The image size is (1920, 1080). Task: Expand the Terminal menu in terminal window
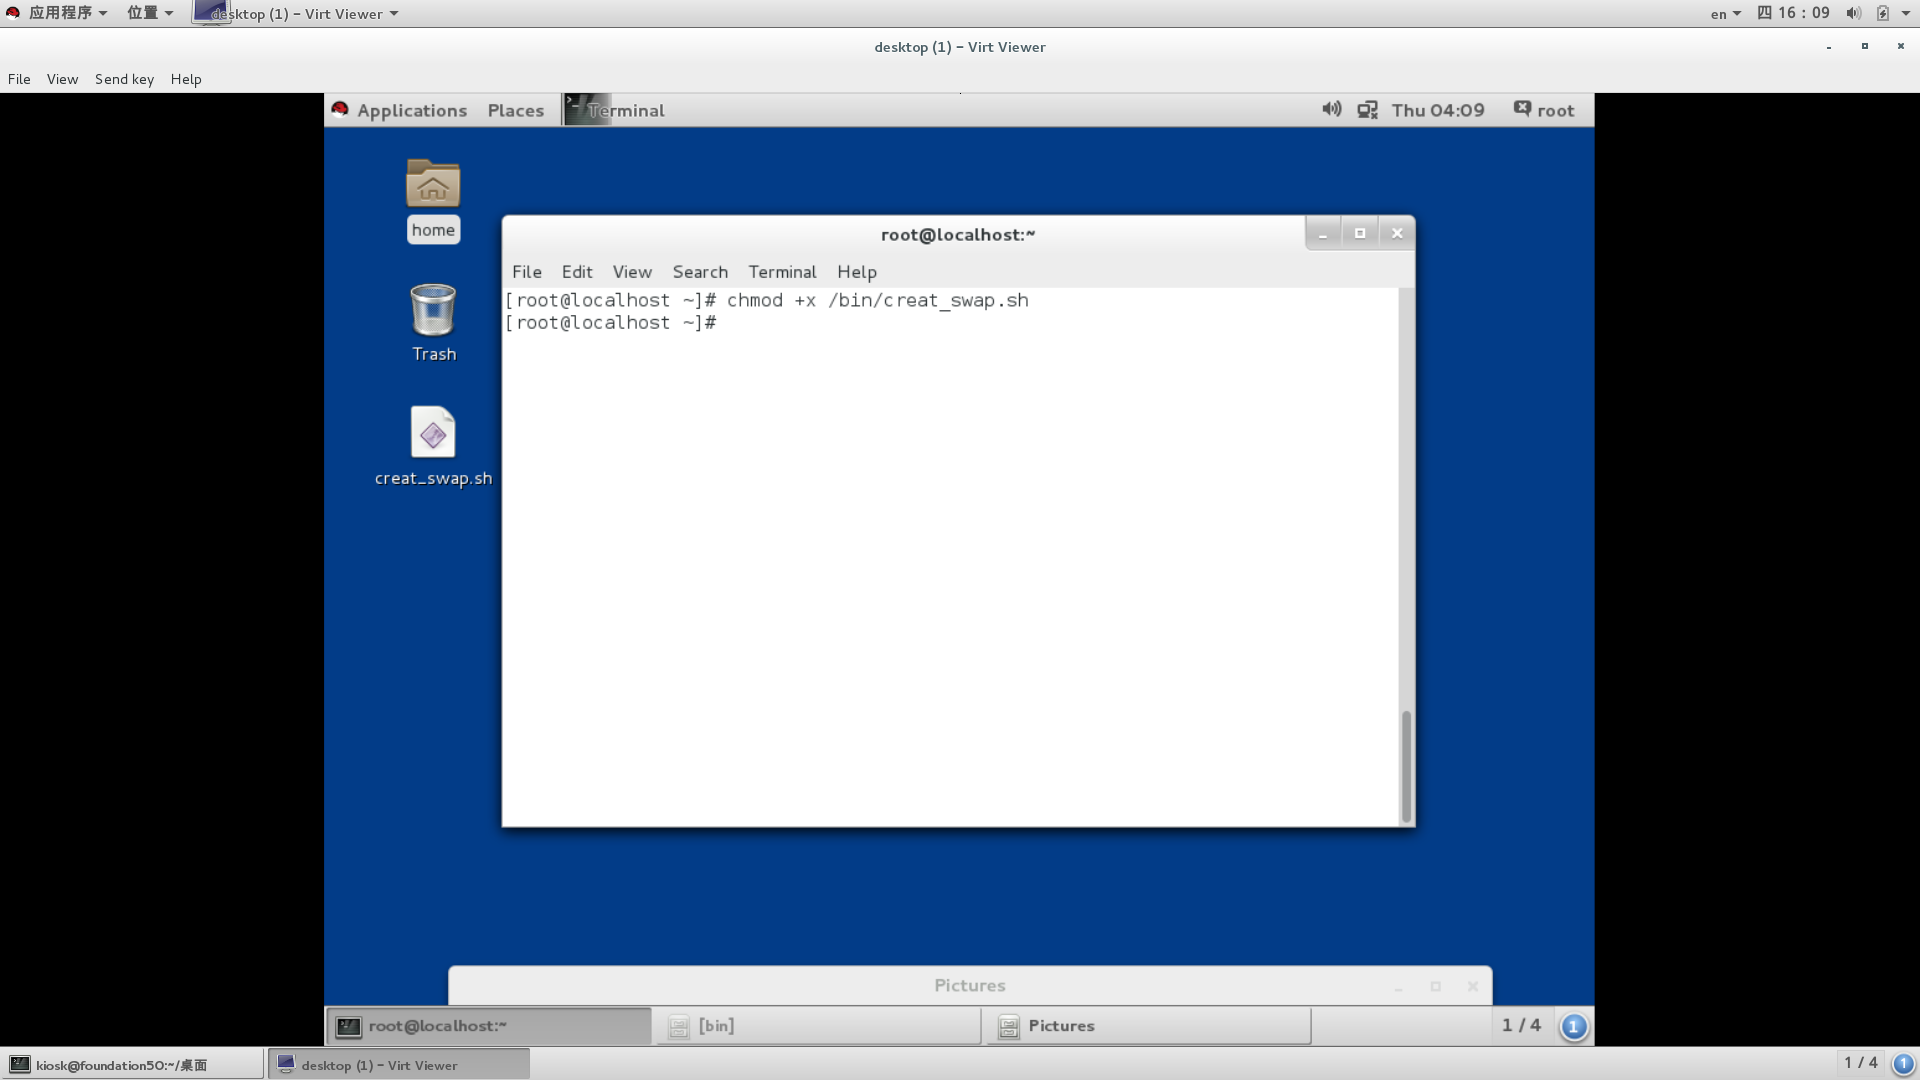(x=782, y=272)
